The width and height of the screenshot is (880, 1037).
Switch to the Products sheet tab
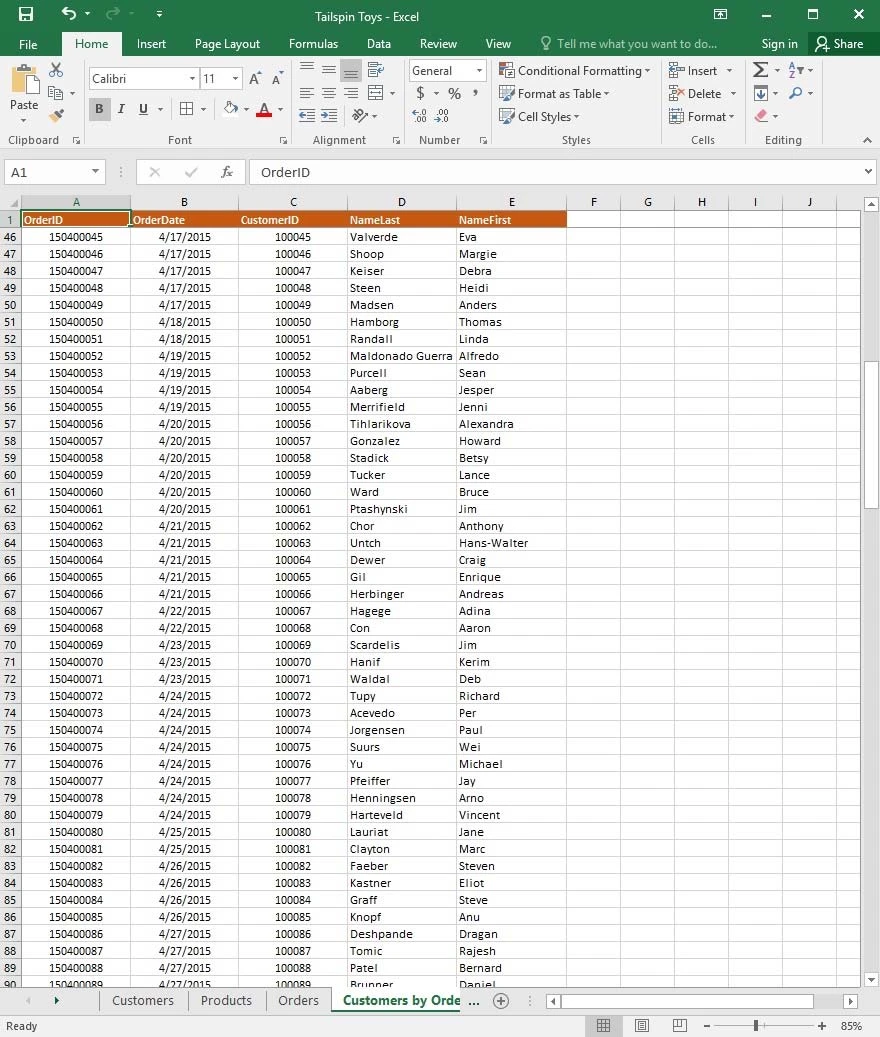coord(226,1000)
